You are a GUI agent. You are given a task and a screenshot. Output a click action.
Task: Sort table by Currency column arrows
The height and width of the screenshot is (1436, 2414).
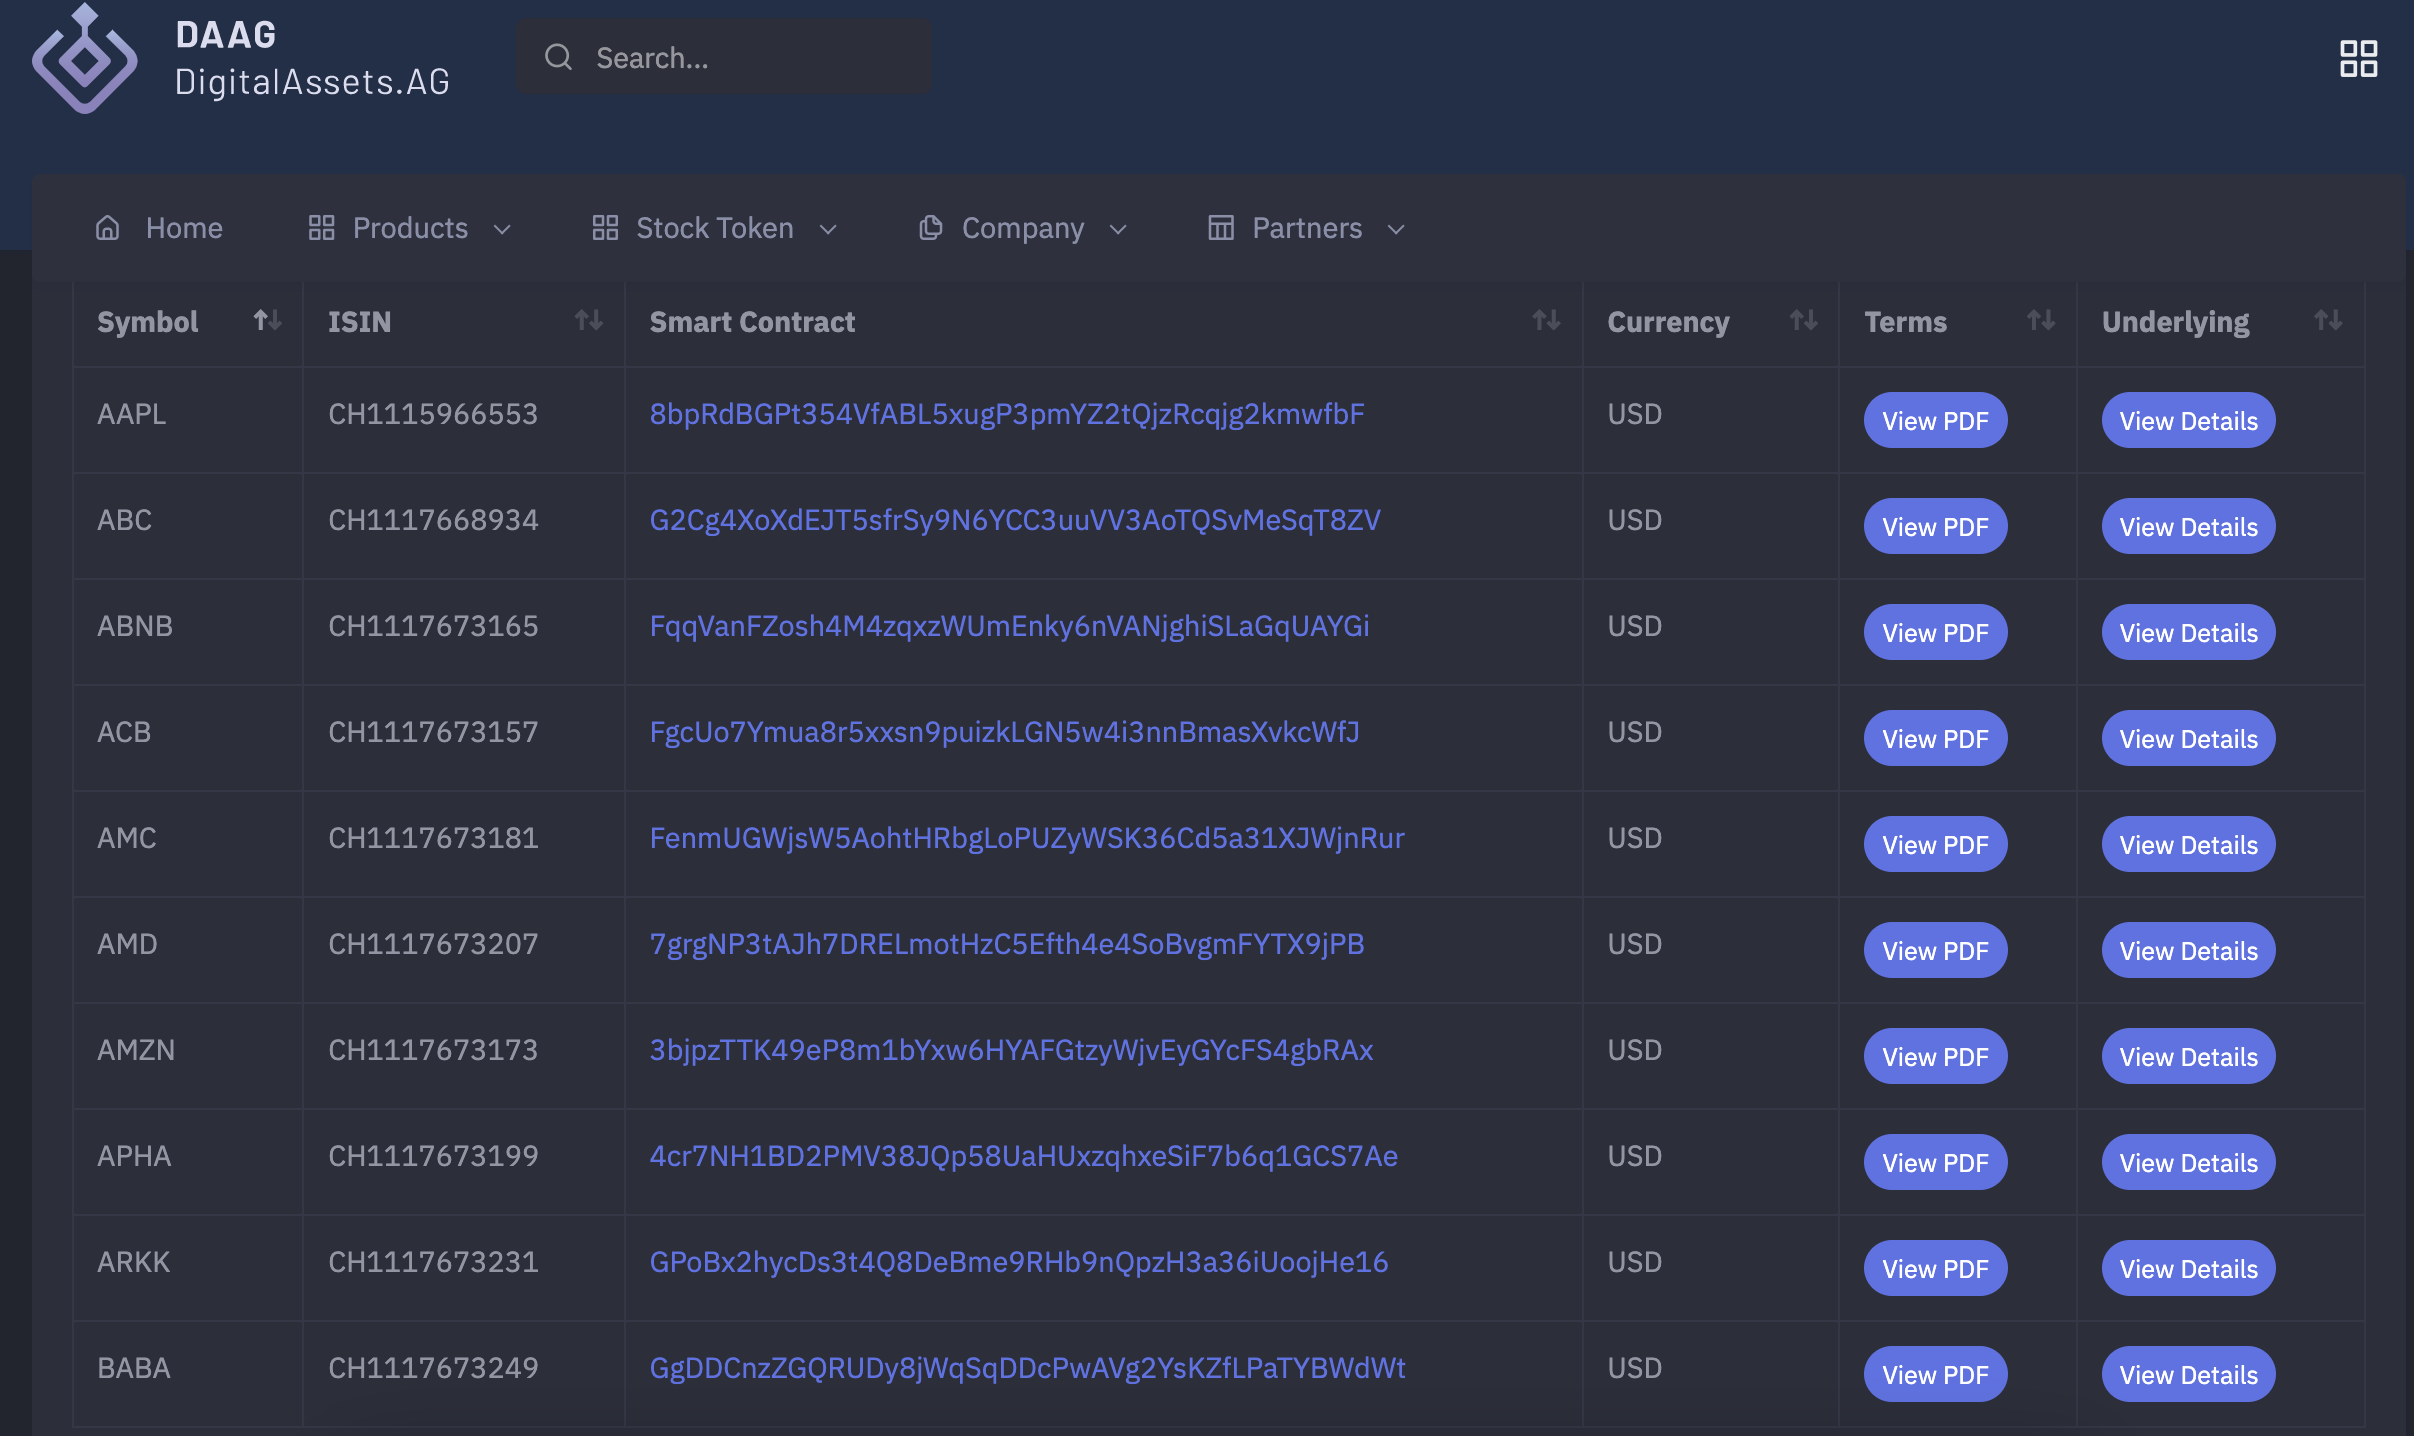(x=1803, y=320)
